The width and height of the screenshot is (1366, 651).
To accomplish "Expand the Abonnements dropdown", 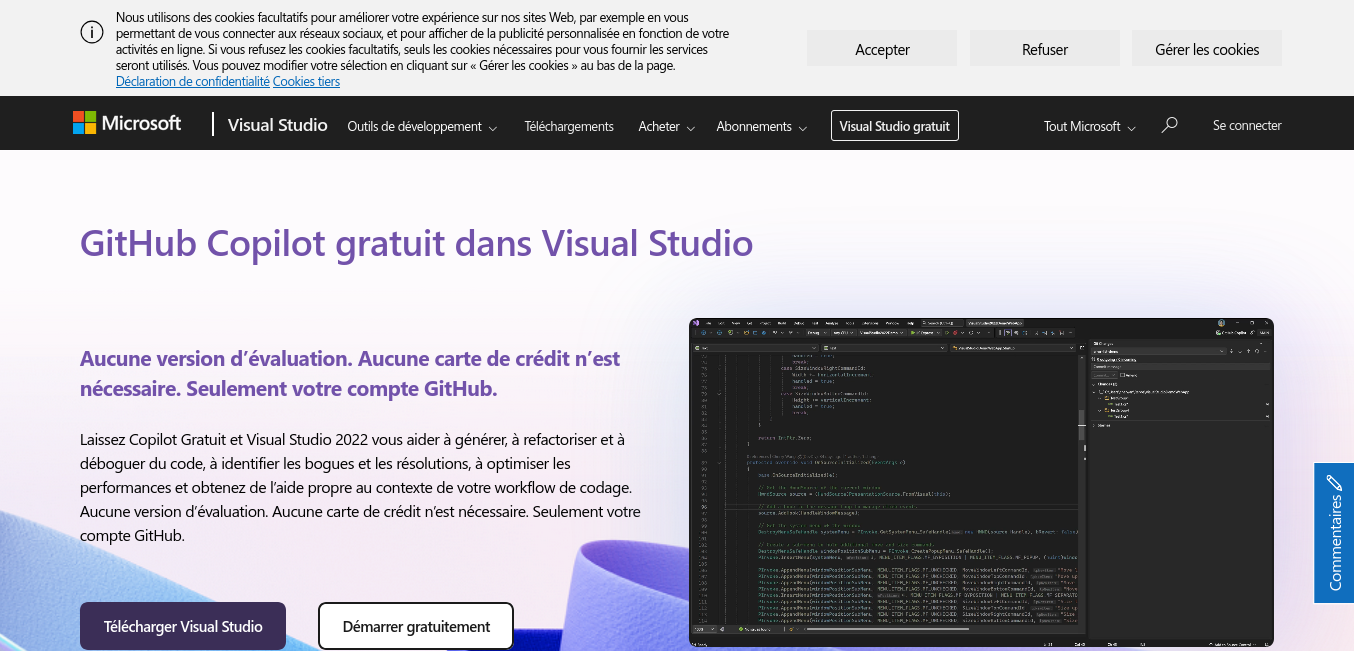I will click(x=762, y=126).
